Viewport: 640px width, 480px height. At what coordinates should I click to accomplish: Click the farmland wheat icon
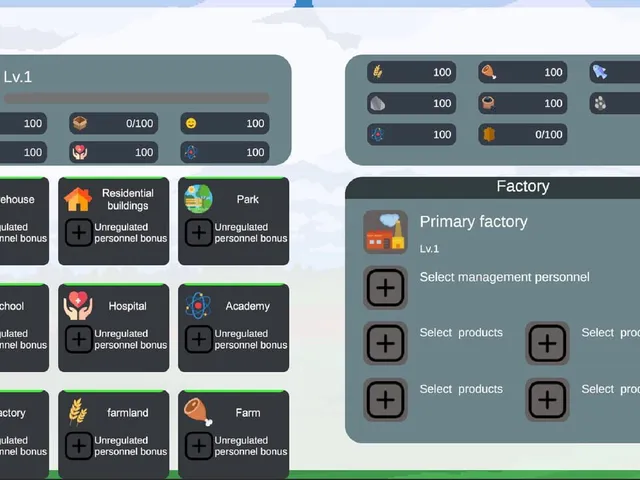coord(78,412)
